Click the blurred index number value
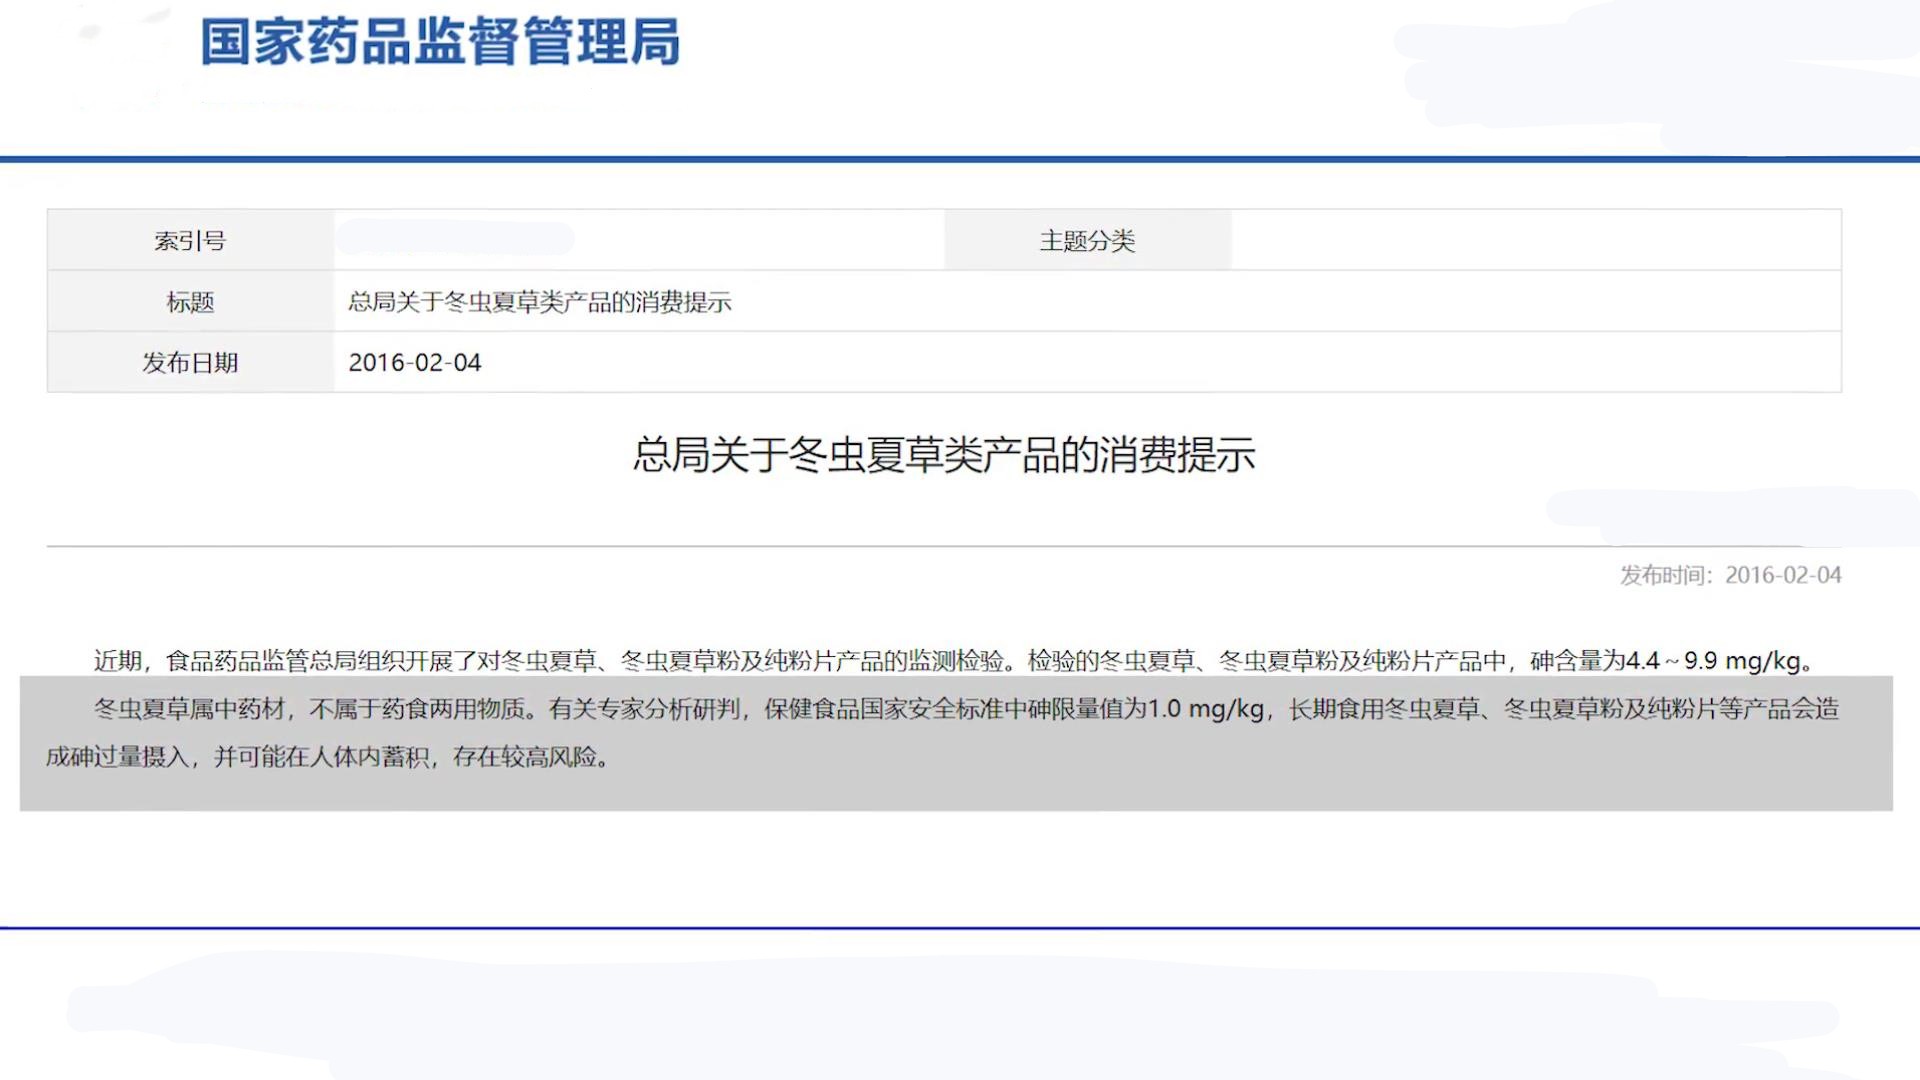Screen dimensions: 1920x1080 [456, 239]
